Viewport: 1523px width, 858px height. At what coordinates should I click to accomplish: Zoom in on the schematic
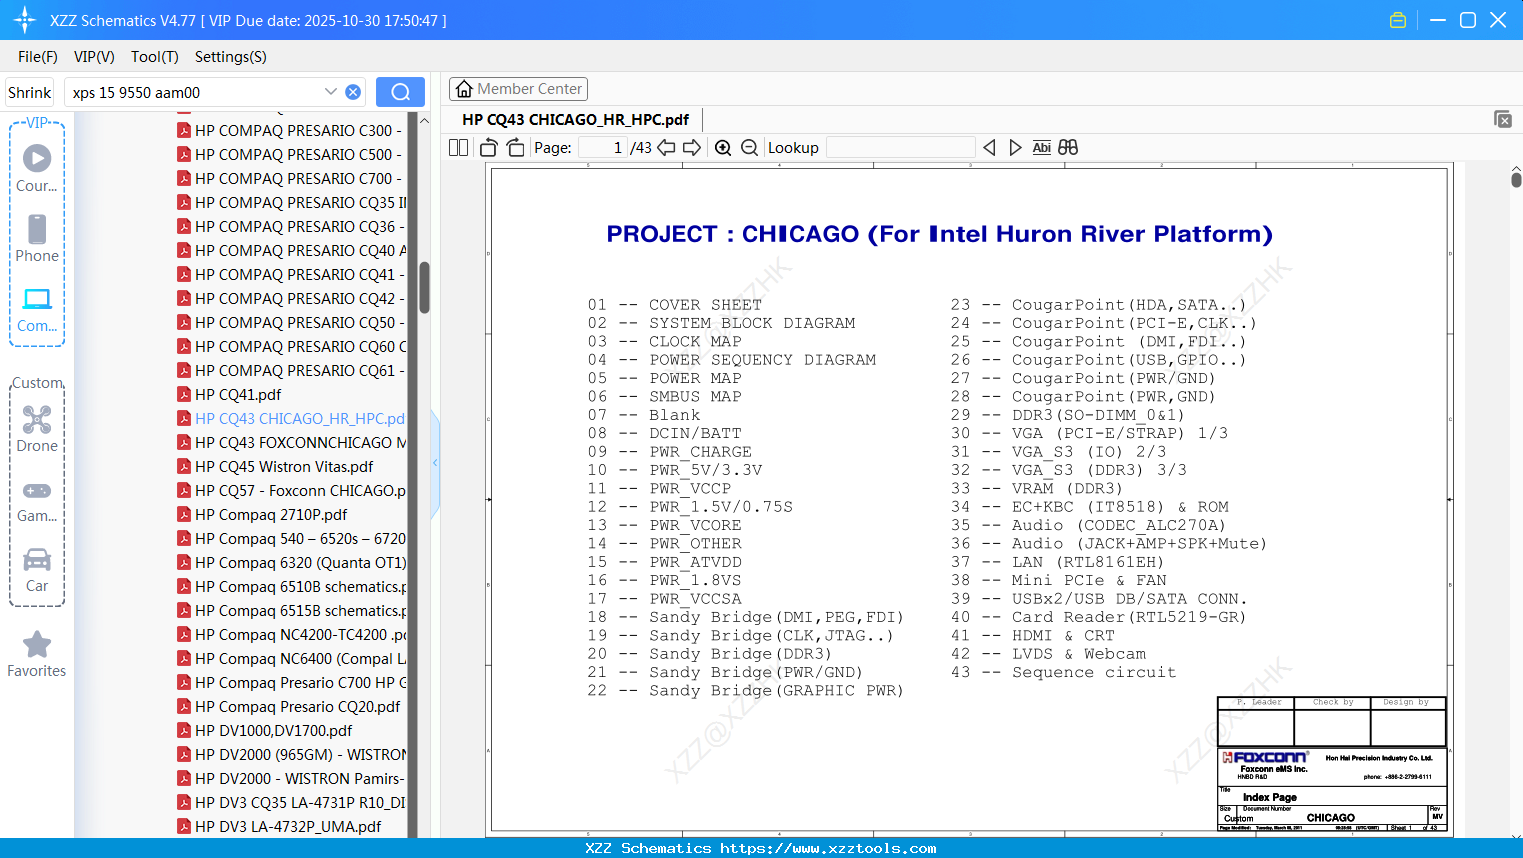point(723,147)
